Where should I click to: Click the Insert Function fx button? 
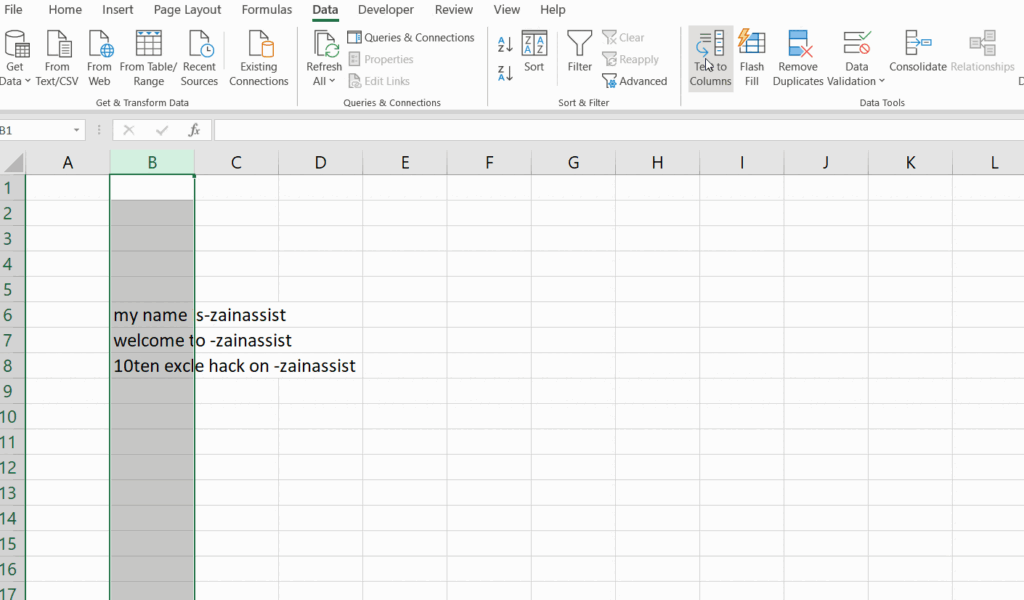point(194,130)
